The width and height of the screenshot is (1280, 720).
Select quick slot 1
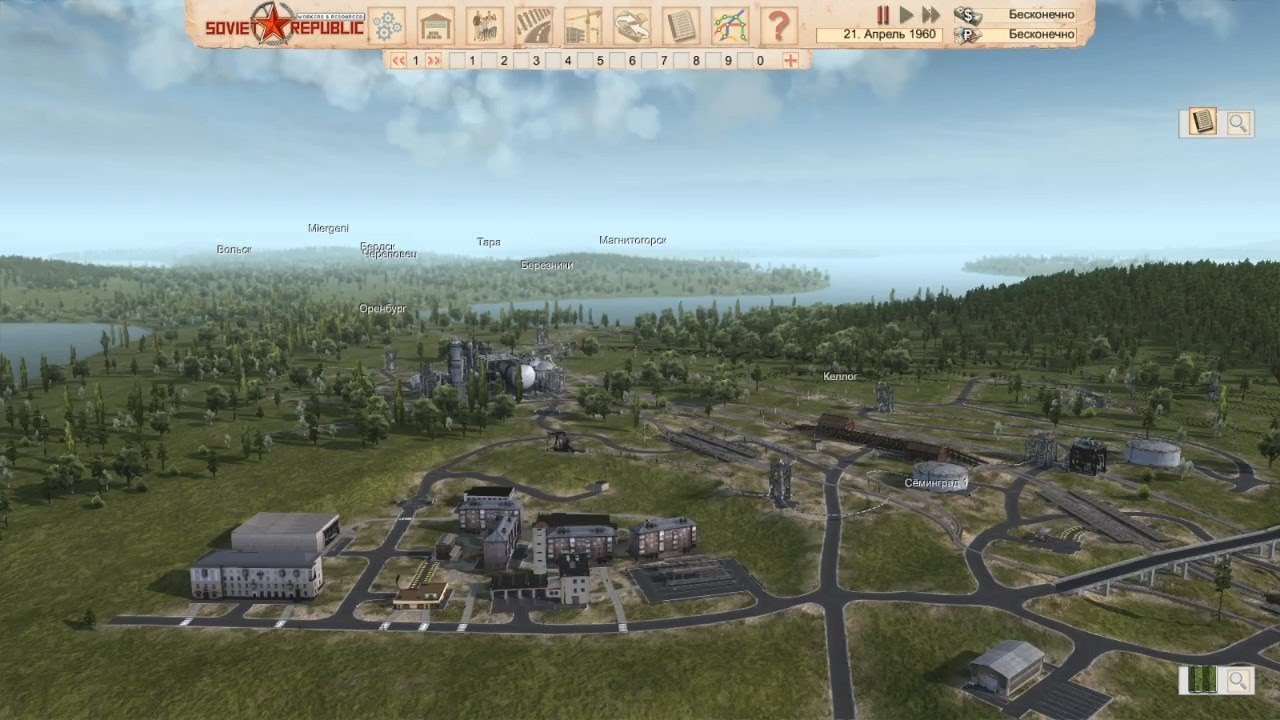(x=464, y=60)
